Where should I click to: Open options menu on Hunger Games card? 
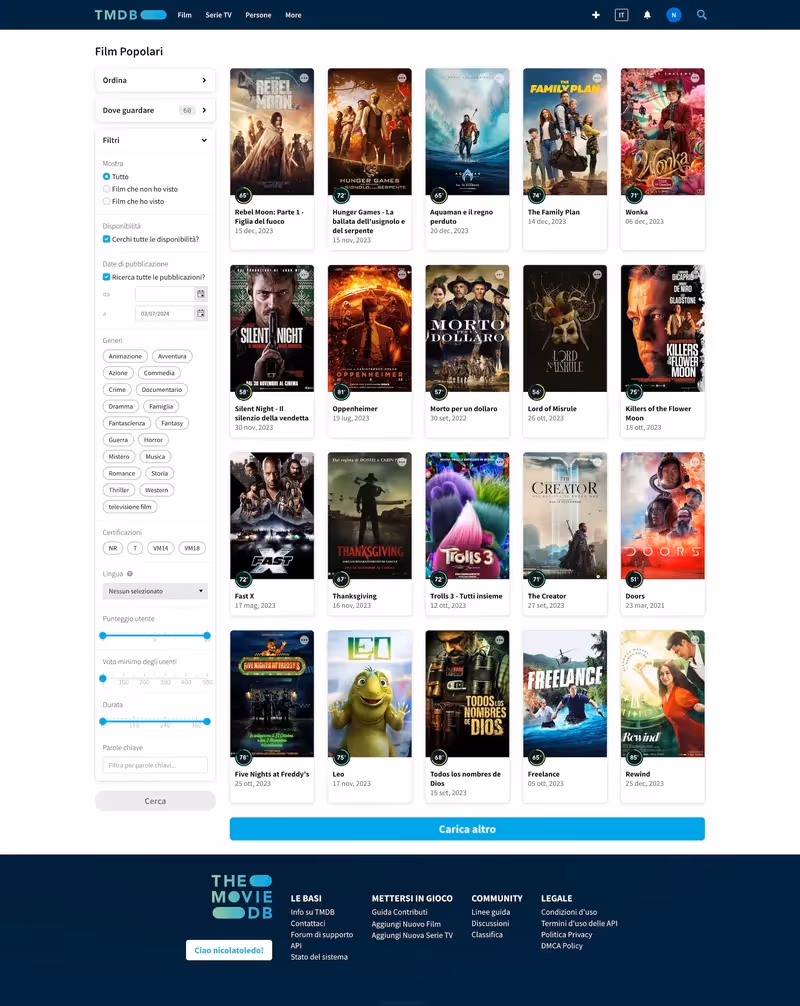402,78
